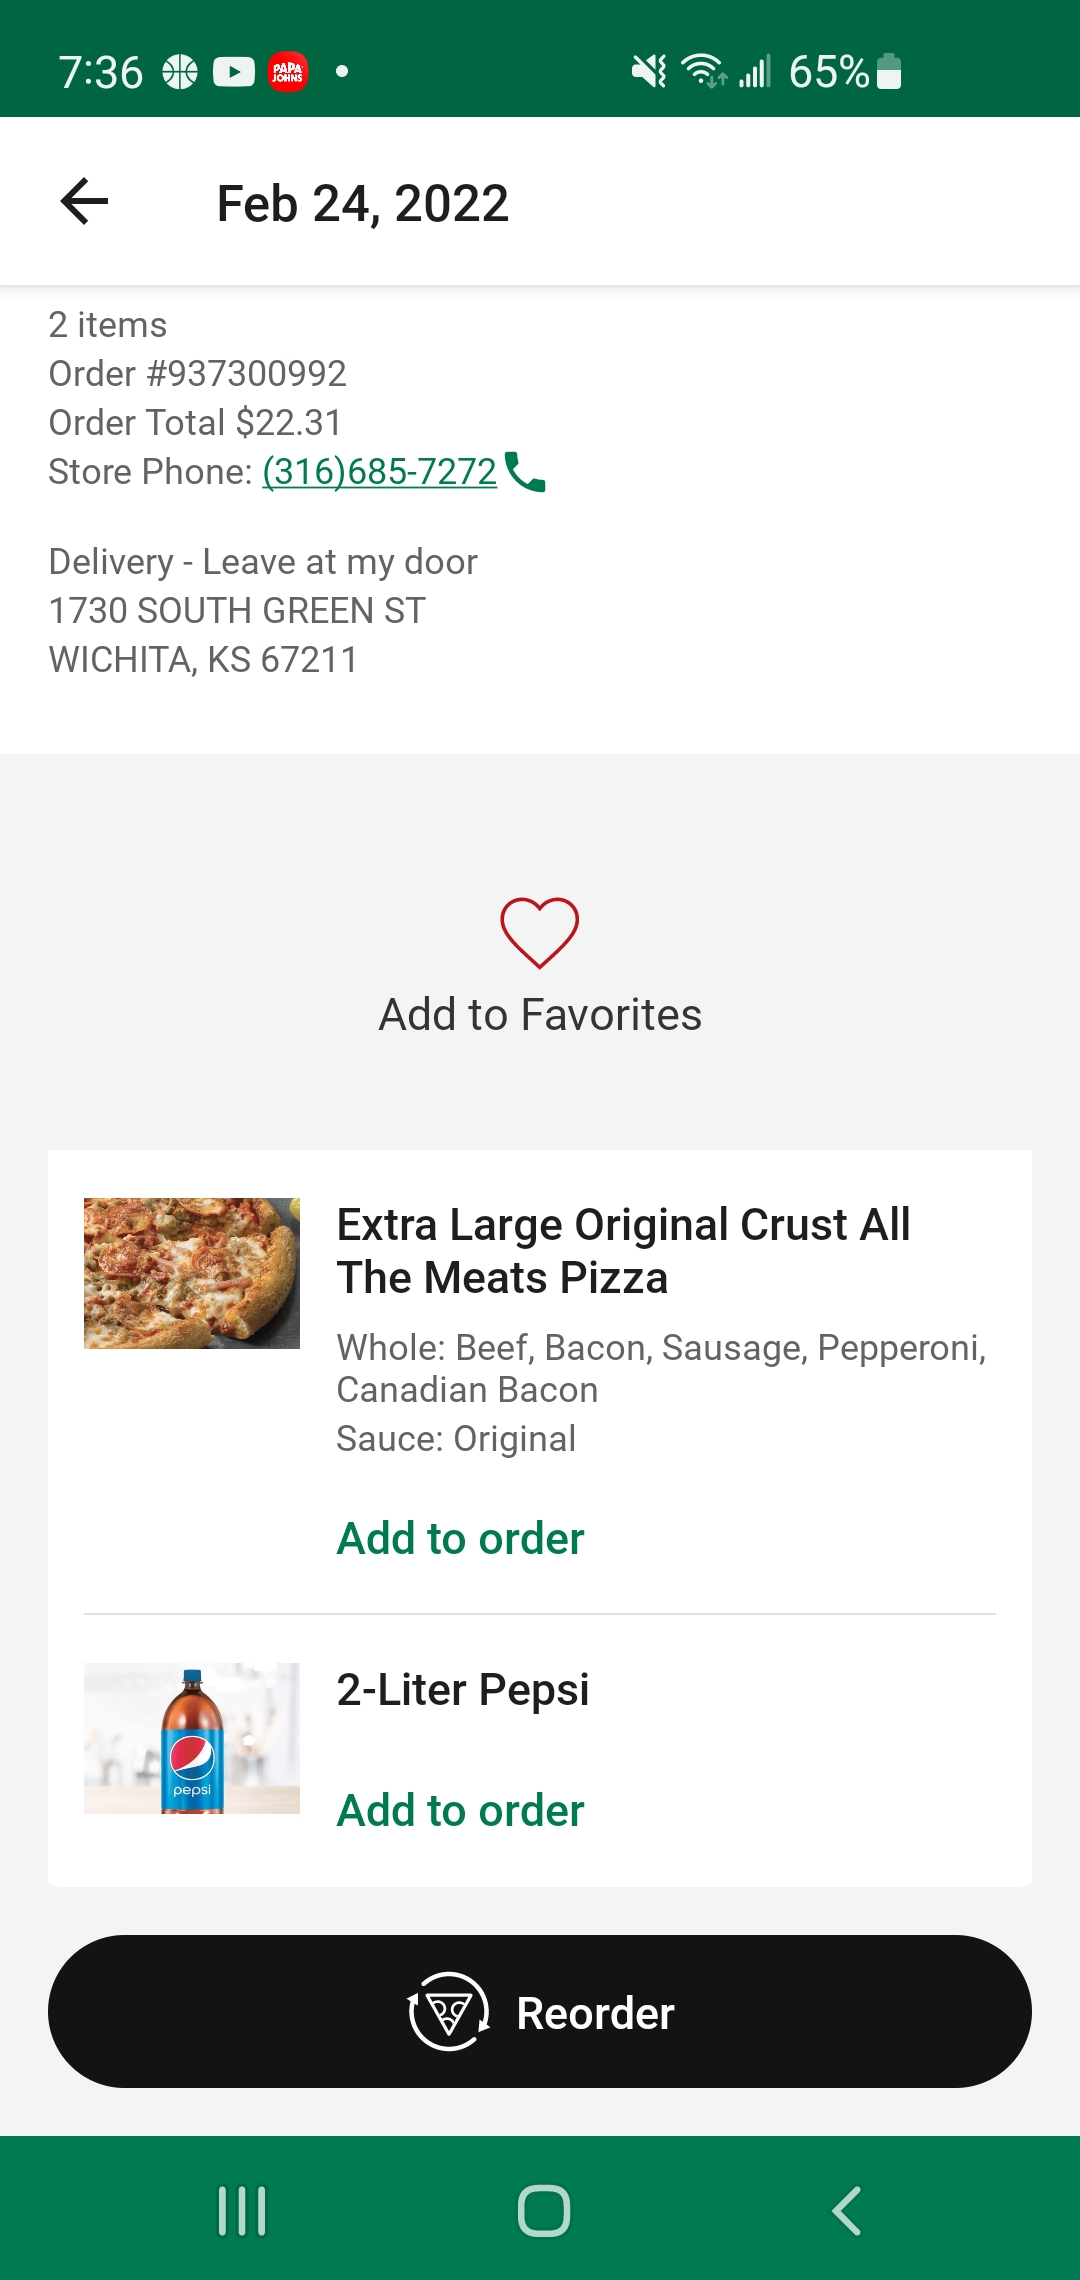Screen dimensions: 1080x2280
Task: Tap the green phone call icon
Action: pos(526,472)
